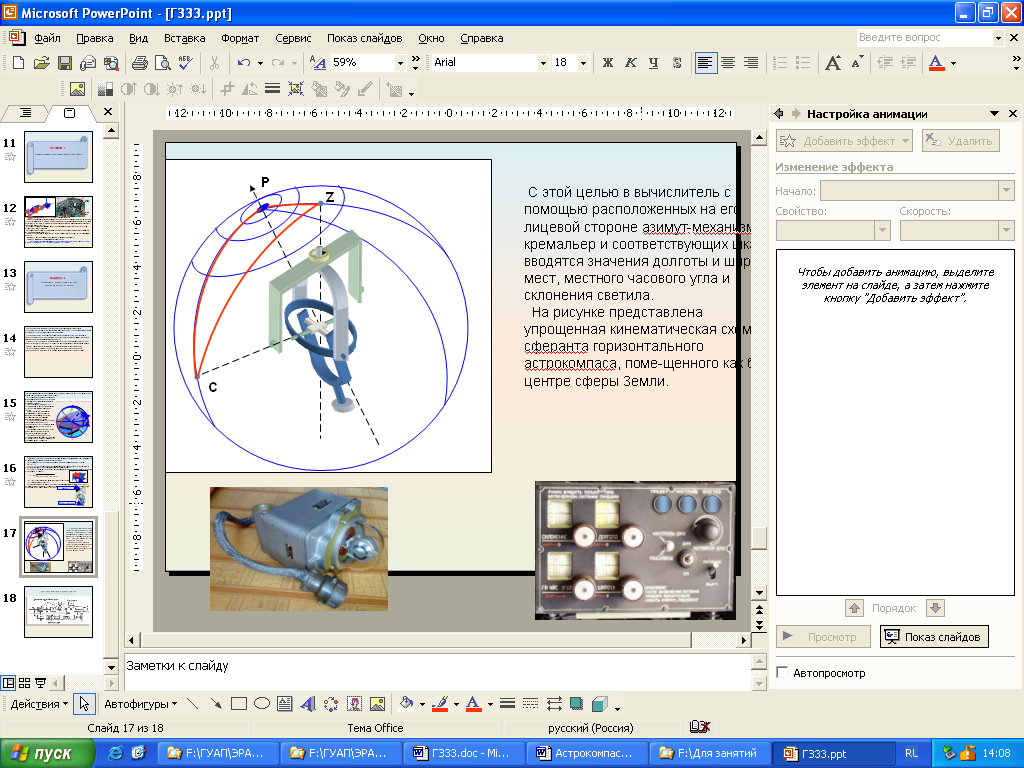Open shadow style settings in the drawing toolbar
The width and height of the screenshot is (1024, 768).
[576, 703]
